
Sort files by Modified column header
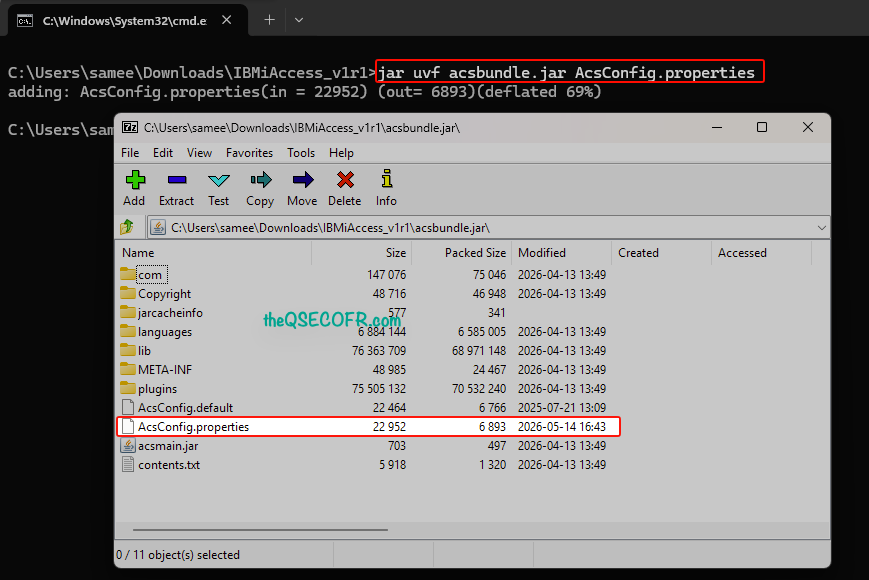(x=561, y=253)
